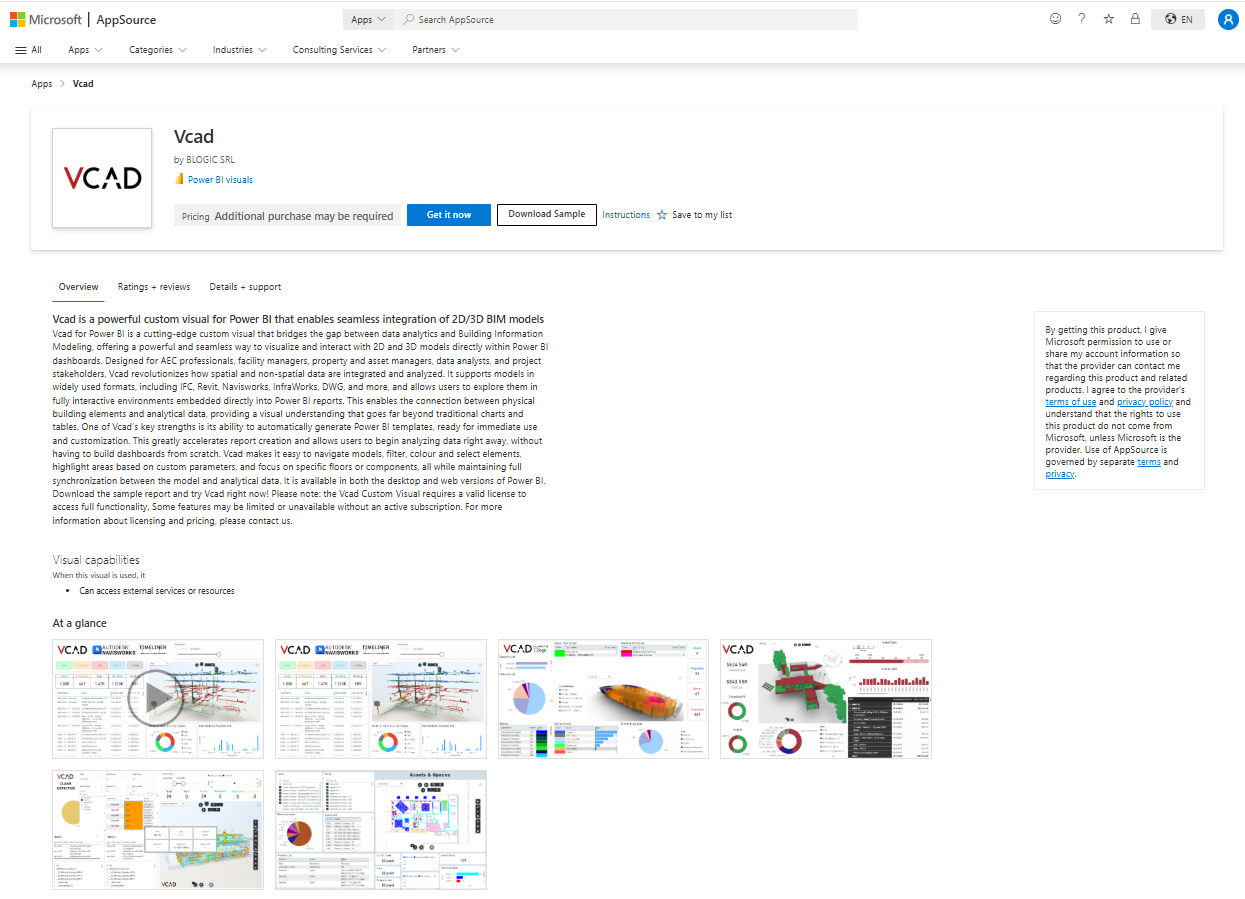Click the Power BI visuals icon
This screenshot has height=899, width=1245.
coord(179,180)
